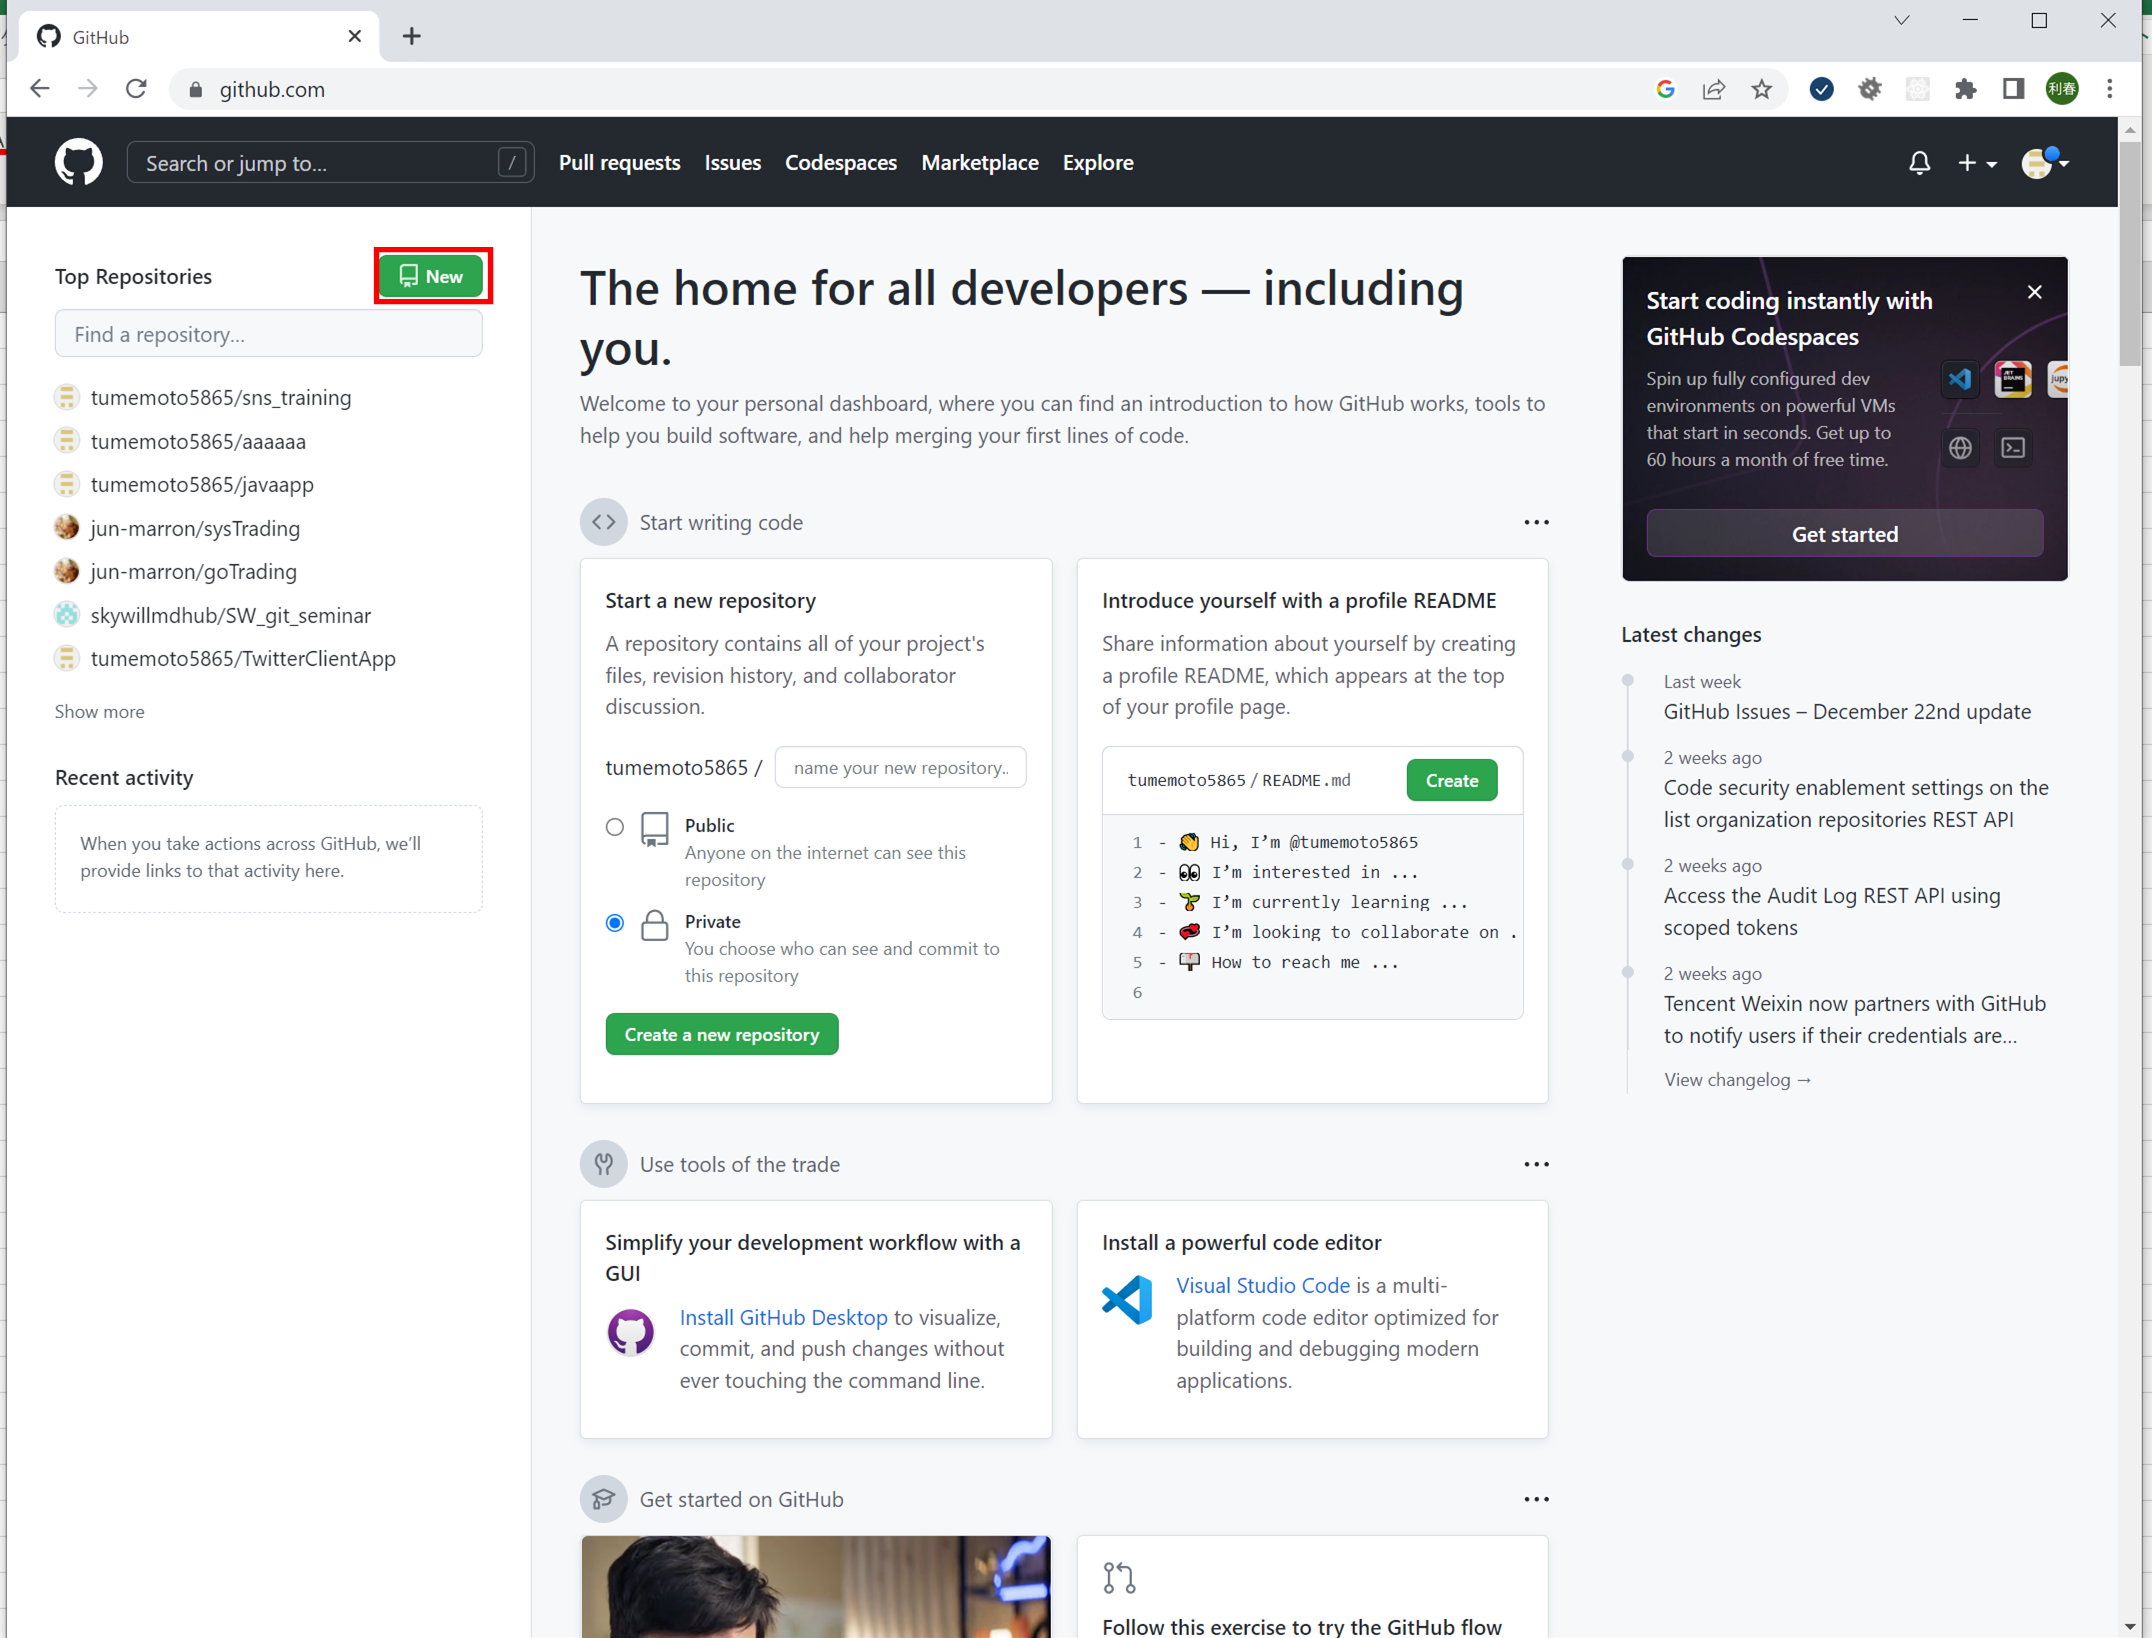This screenshot has height=1638, width=2152.
Task: Click the GitHub logo in the header
Action: click(78, 162)
